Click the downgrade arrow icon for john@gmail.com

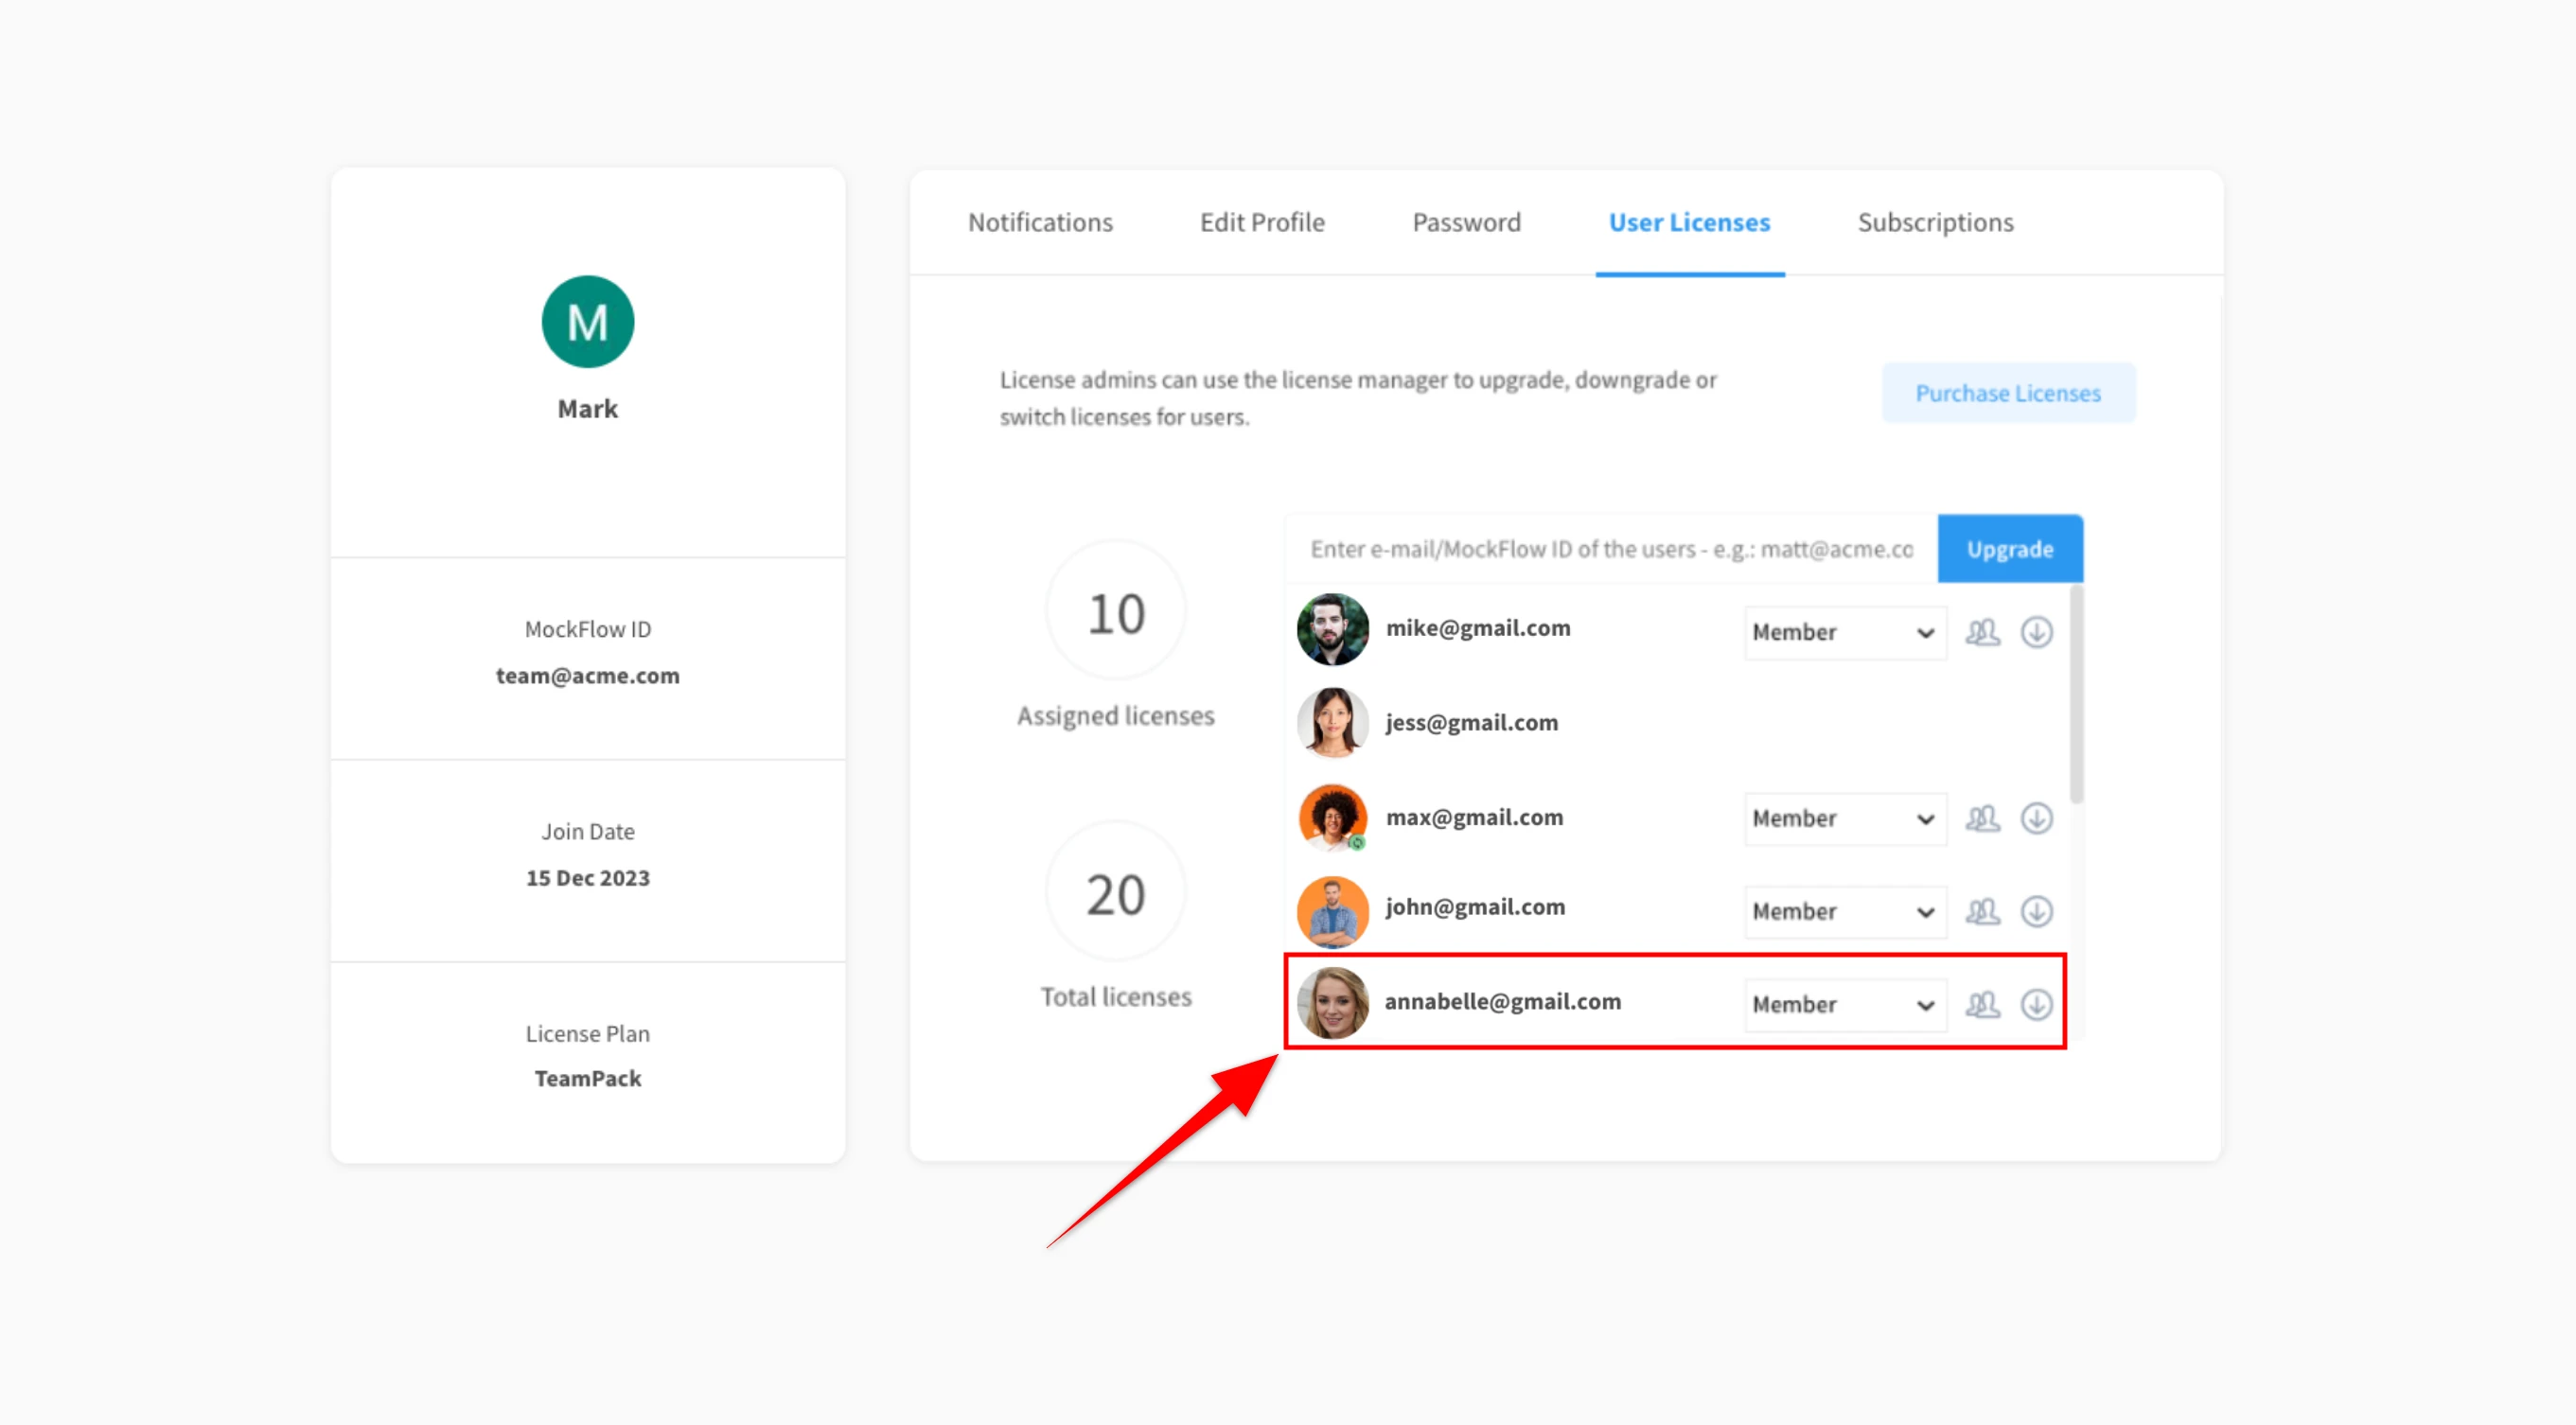(2036, 911)
